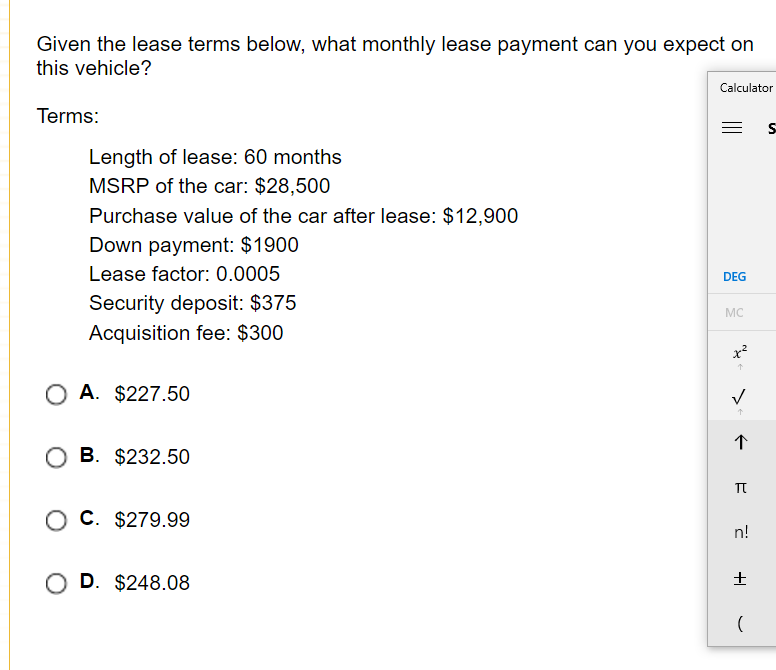The width and height of the screenshot is (776, 670).
Task: Click the Lease factor: 0.0005 line
Action: pyautogui.click(x=184, y=274)
